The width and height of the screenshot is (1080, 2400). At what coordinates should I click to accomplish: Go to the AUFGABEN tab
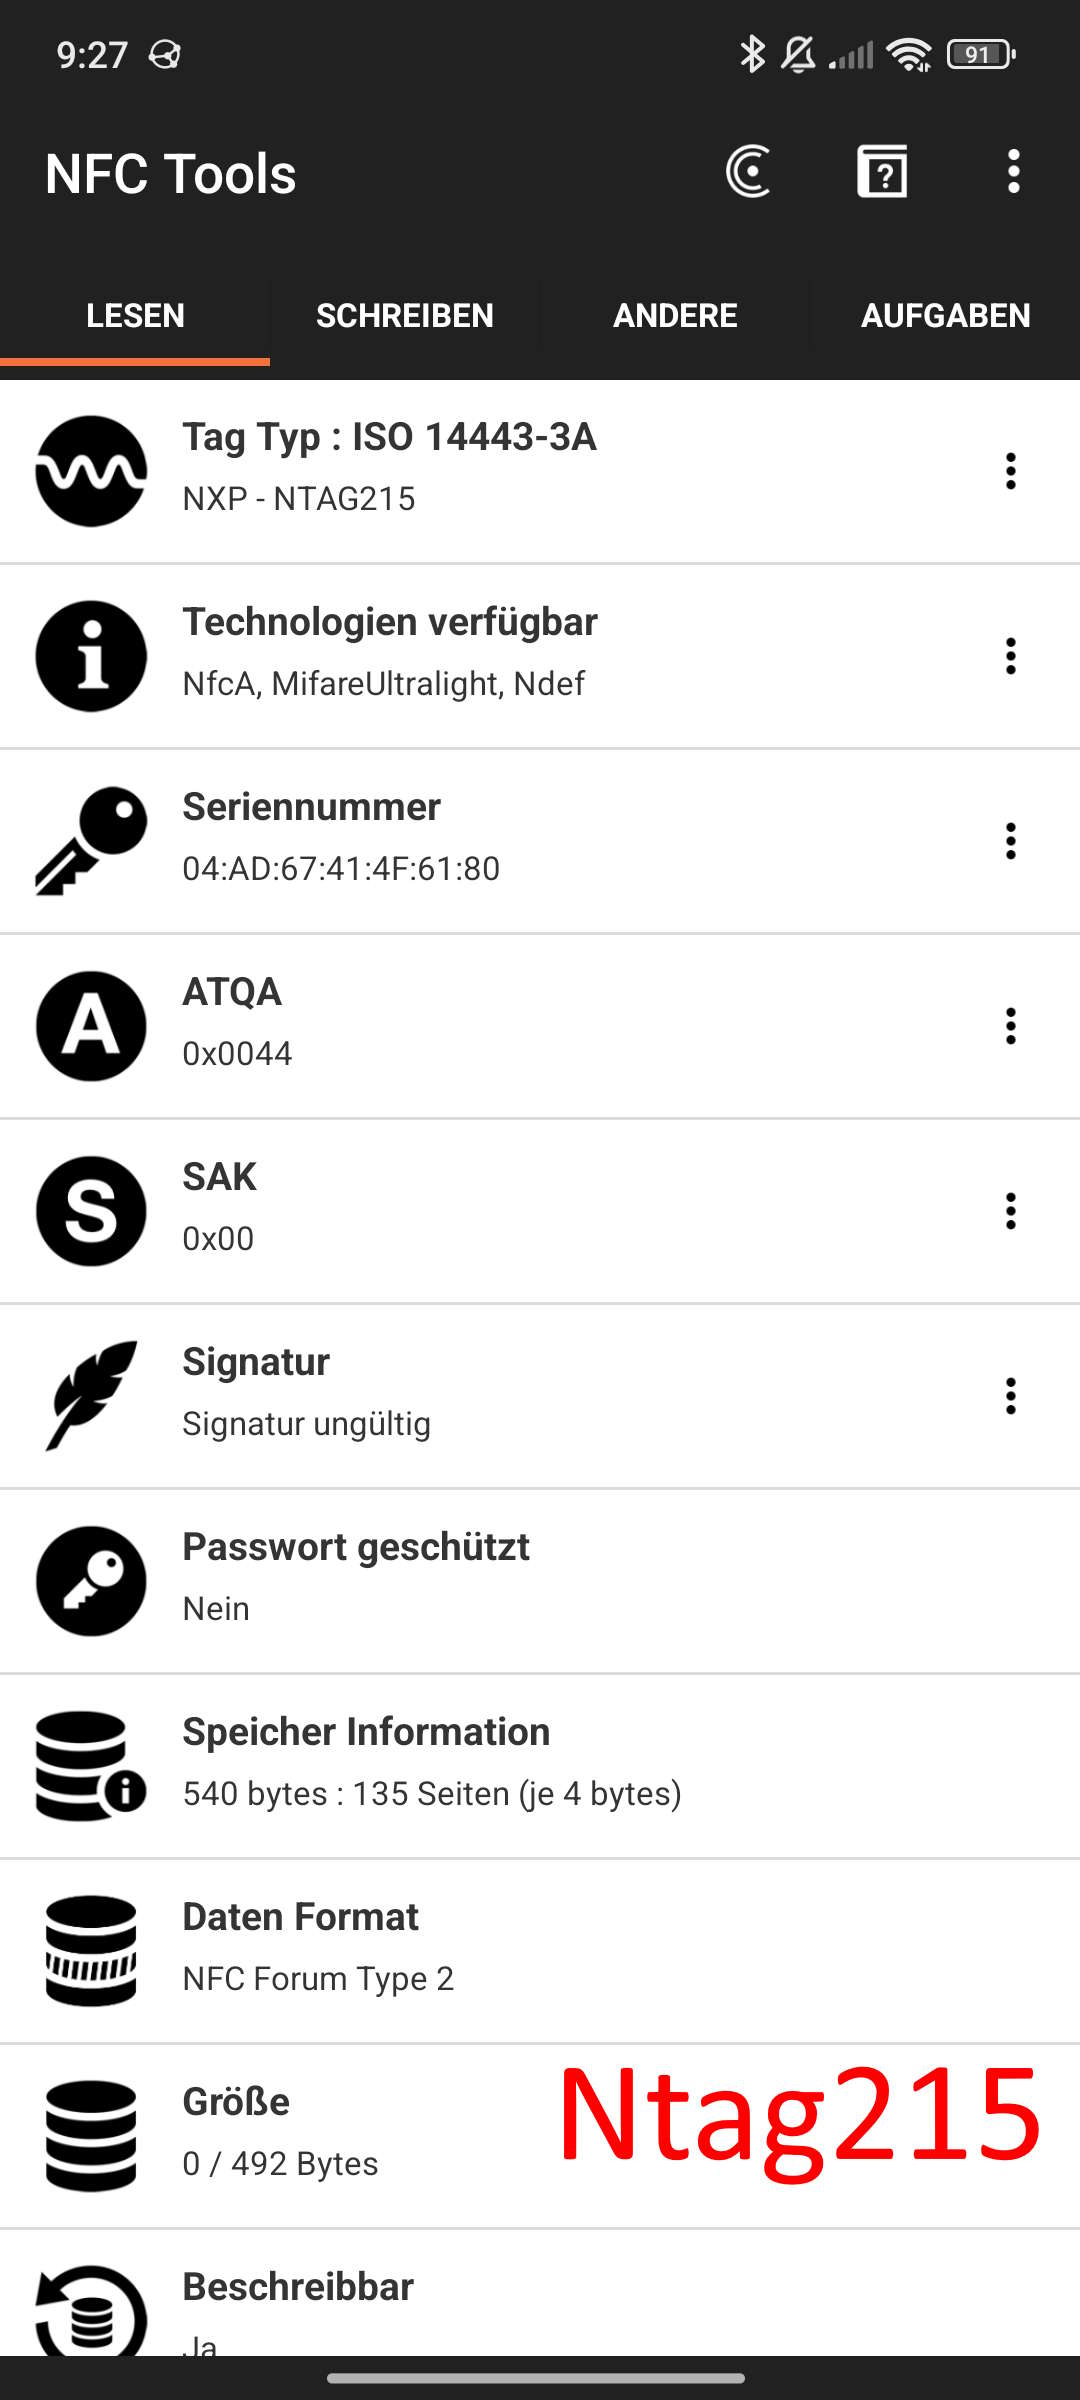(x=945, y=316)
